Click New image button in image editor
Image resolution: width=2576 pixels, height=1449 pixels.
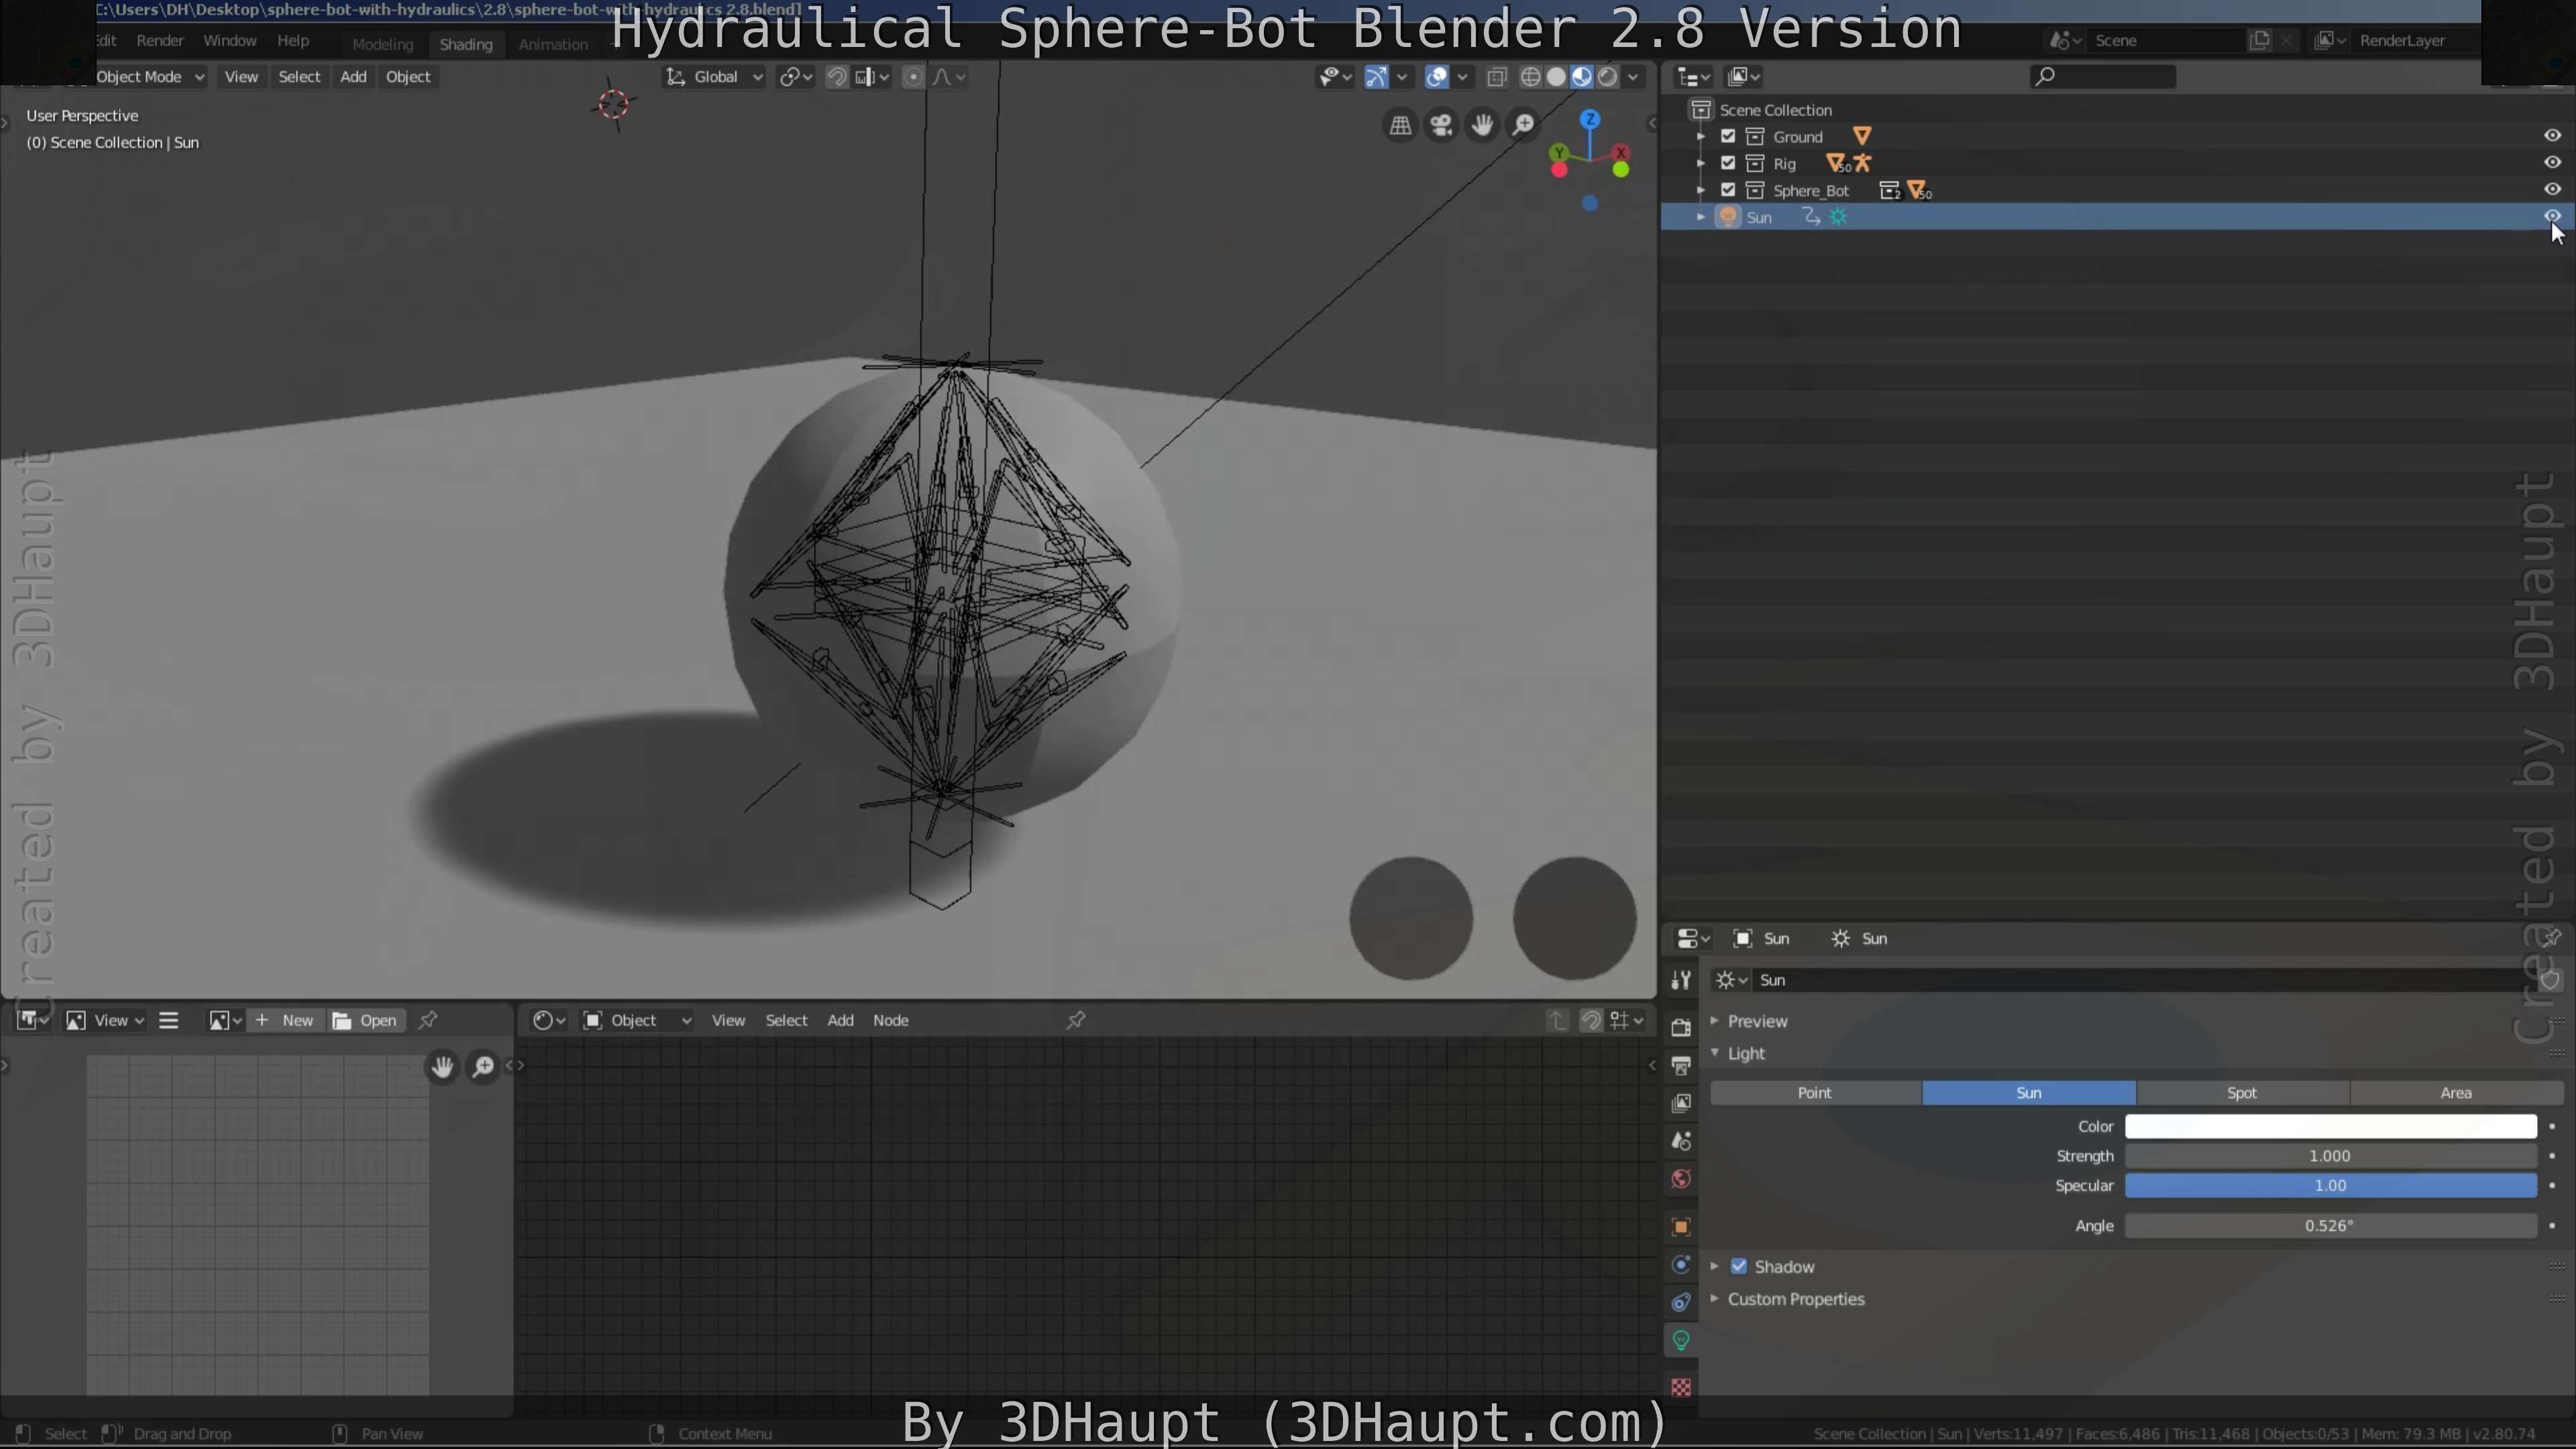pos(285,1020)
